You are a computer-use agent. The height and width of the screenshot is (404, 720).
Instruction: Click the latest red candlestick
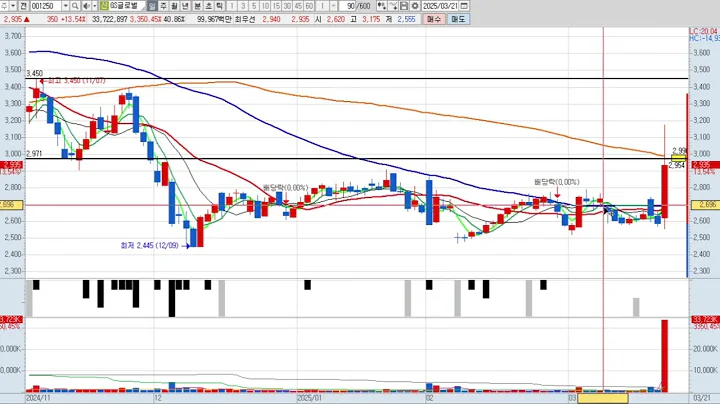(x=664, y=191)
